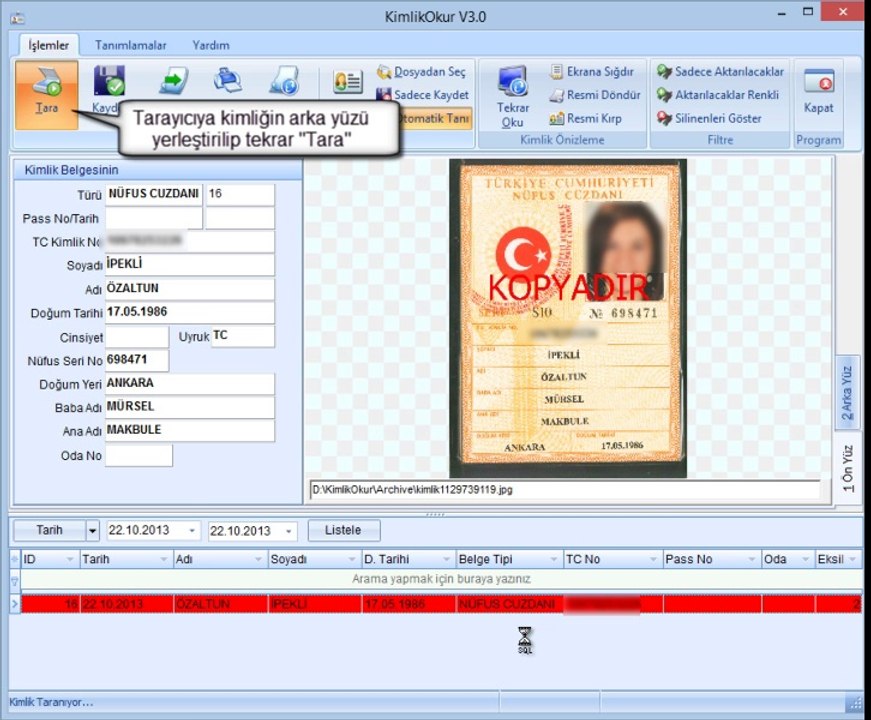Click the ID card icon
This screenshot has height=720, width=871.
point(348,82)
